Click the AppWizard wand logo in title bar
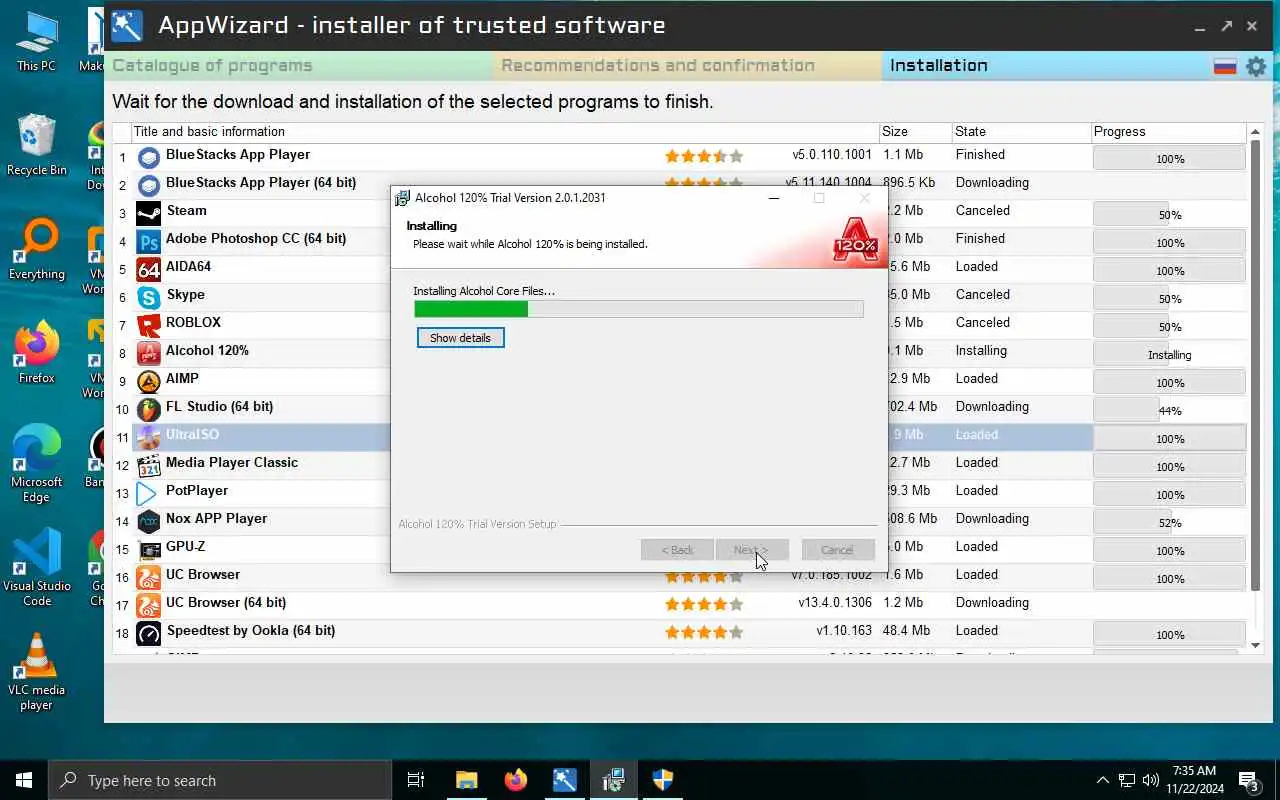This screenshot has width=1280, height=800. [x=127, y=25]
